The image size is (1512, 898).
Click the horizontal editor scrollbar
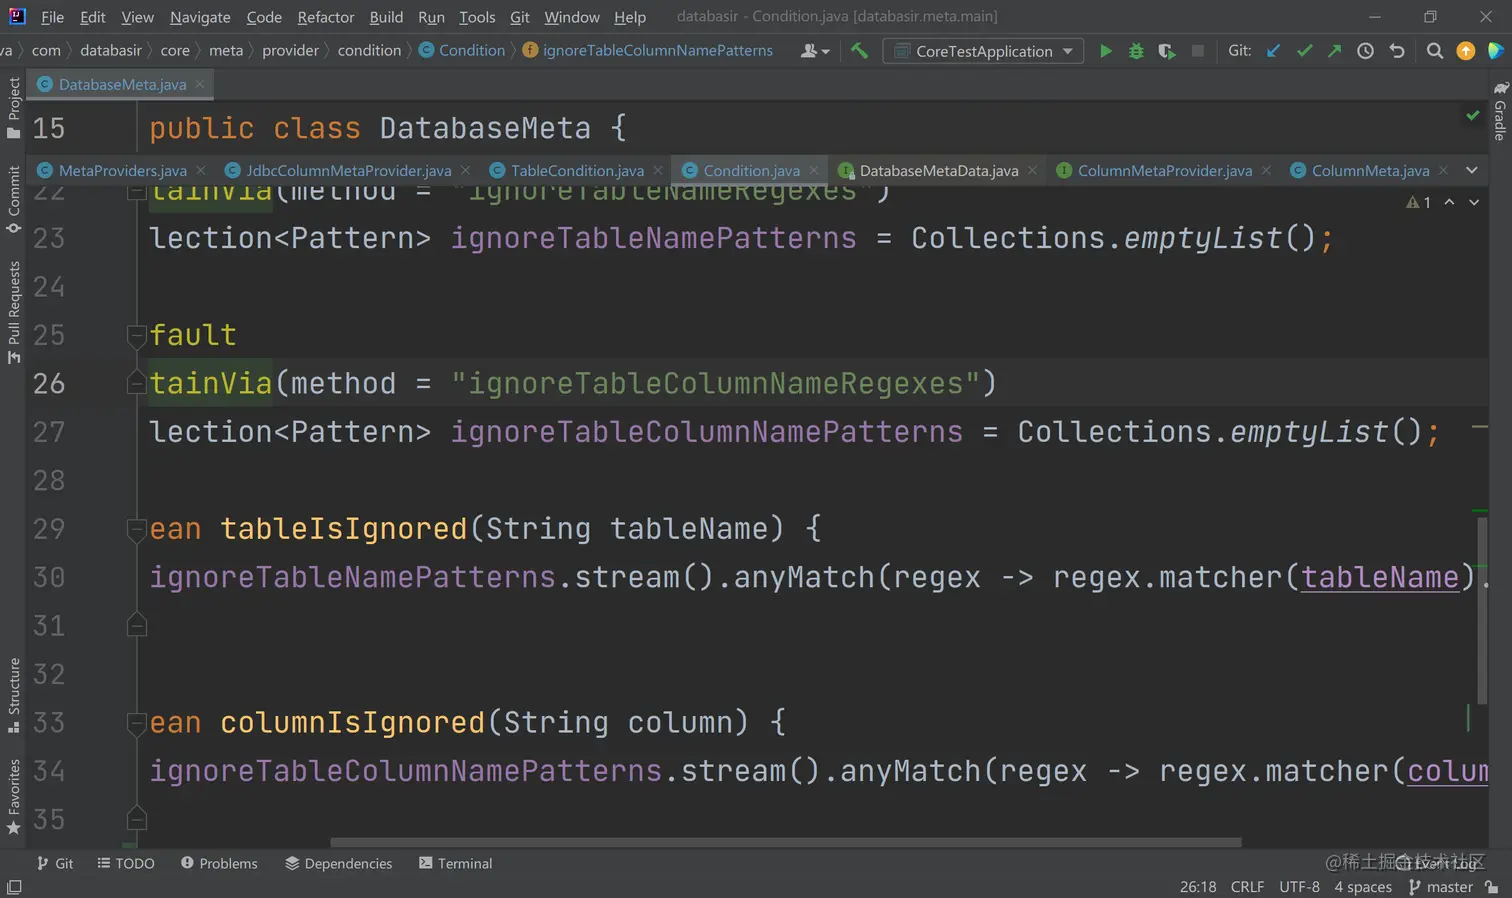[785, 842]
